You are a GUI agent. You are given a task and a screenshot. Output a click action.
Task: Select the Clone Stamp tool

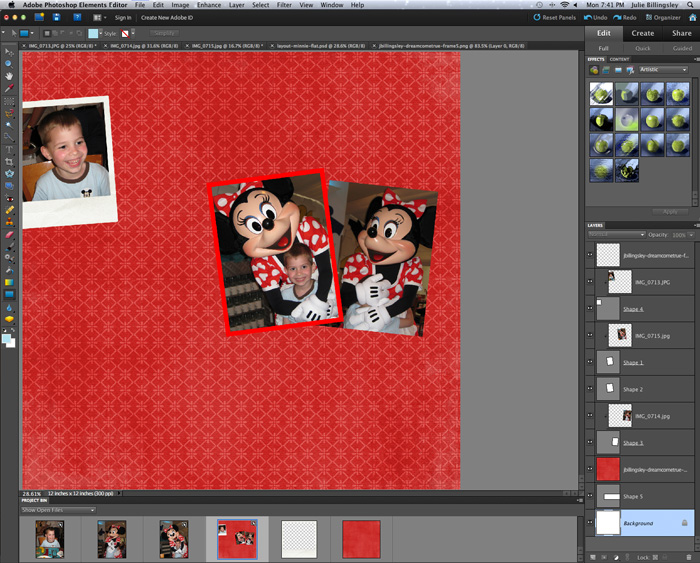pyautogui.click(x=9, y=222)
